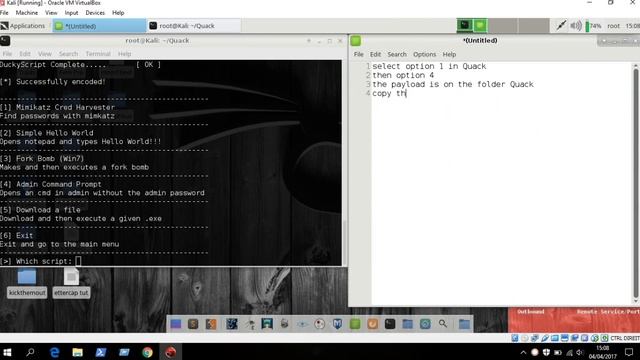This screenshot has width=640, height=360.
Task: Open the Windows Defender shield tray icon
Action: tap(546, 353)
